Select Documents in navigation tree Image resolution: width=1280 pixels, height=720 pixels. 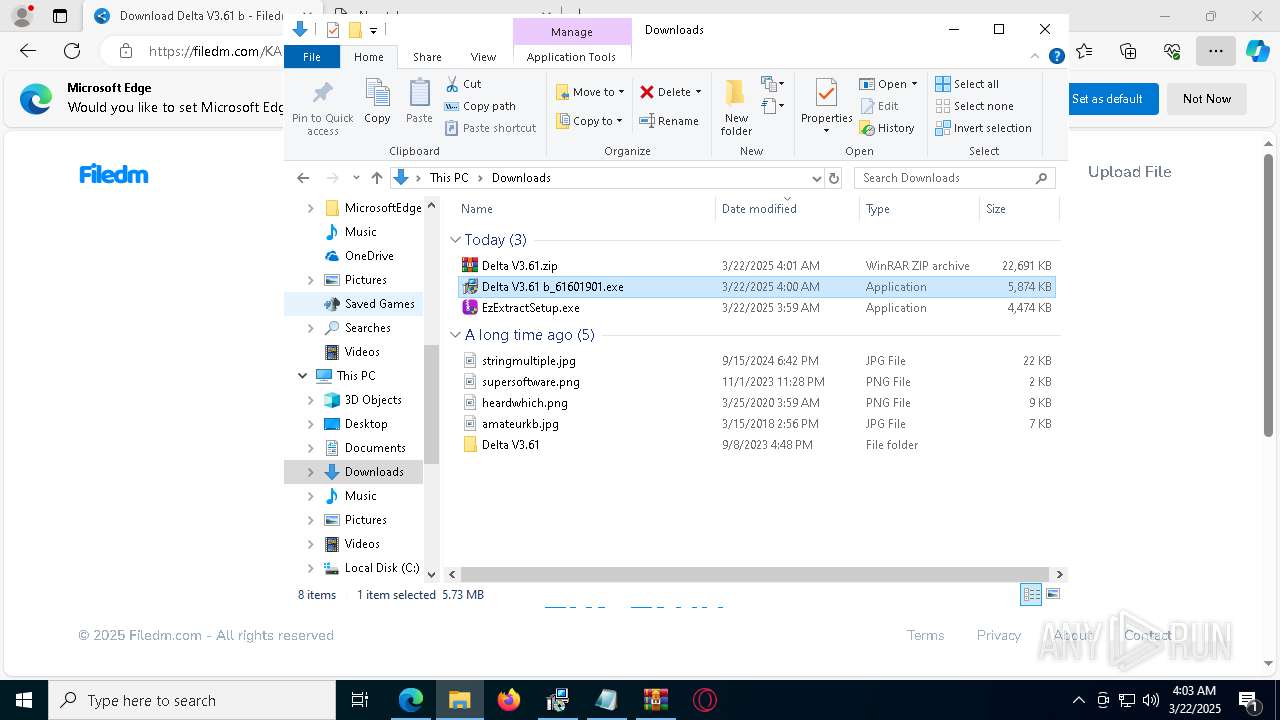pyautogui.click(x=375, y=448)
